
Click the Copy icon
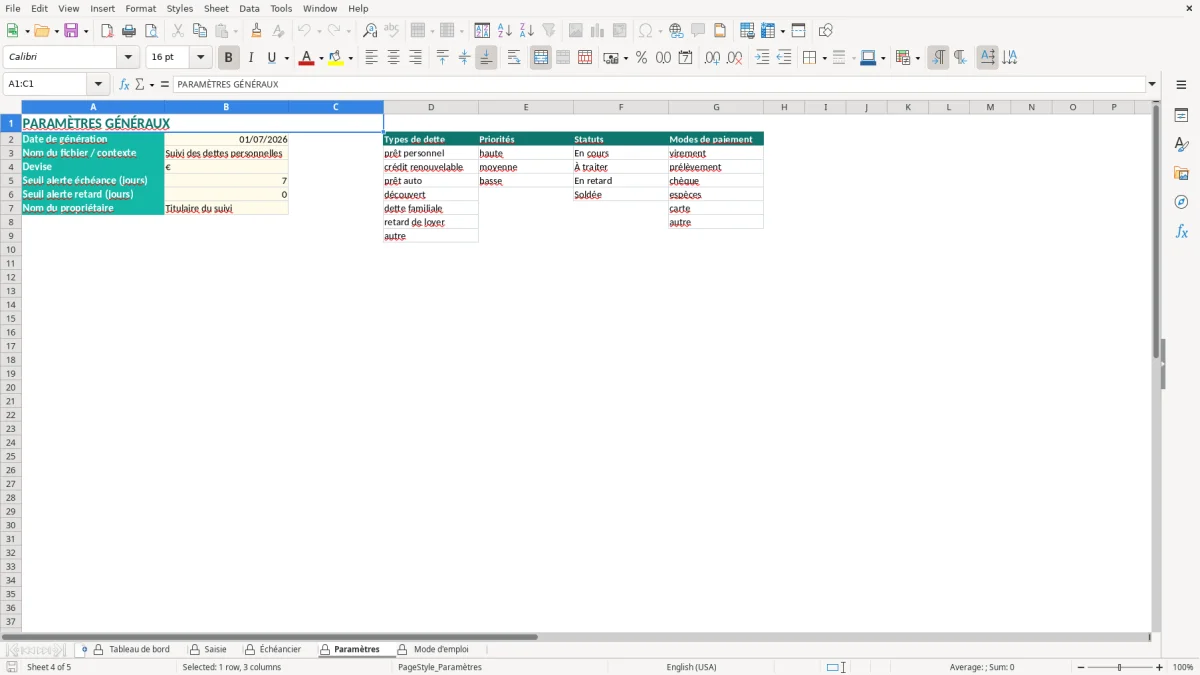pyautogui.click(x=200, y=31)
